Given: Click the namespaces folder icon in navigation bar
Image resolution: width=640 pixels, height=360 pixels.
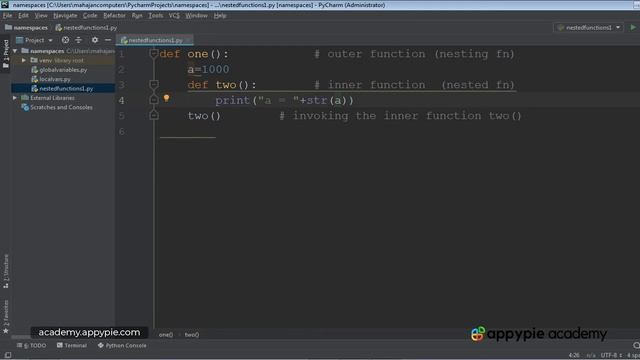Looking at the screenshot, I should pos(8,27).
